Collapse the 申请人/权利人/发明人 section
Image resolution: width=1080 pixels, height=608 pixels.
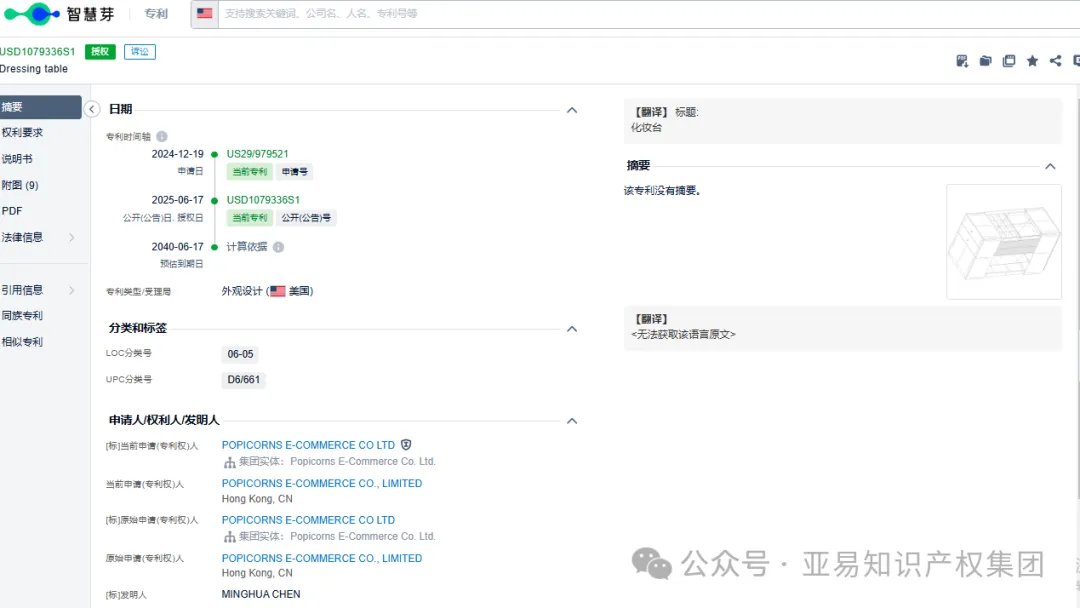click(x=572, y=421)
